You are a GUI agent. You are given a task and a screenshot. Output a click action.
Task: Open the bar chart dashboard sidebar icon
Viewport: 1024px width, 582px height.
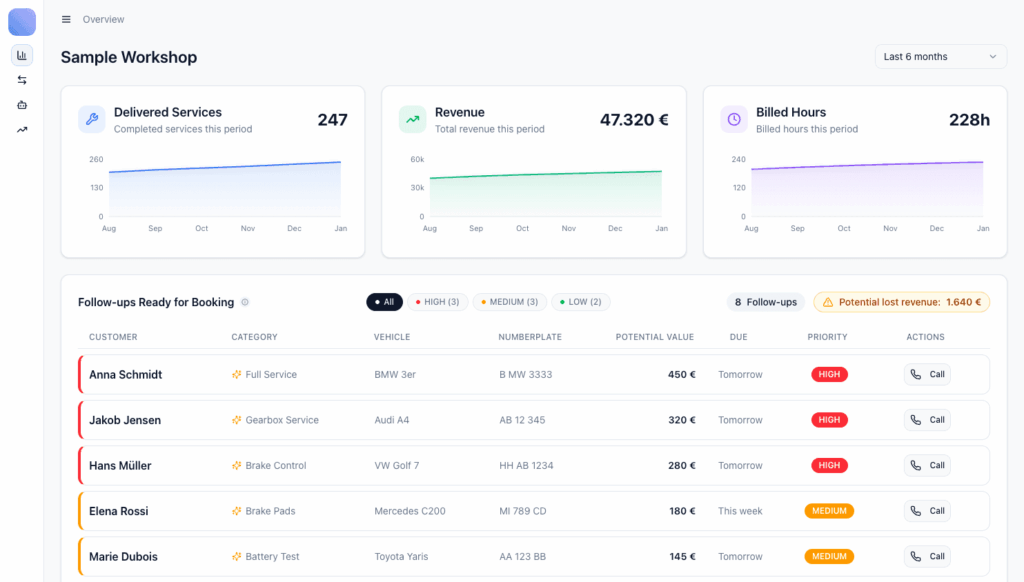[22, 55]
